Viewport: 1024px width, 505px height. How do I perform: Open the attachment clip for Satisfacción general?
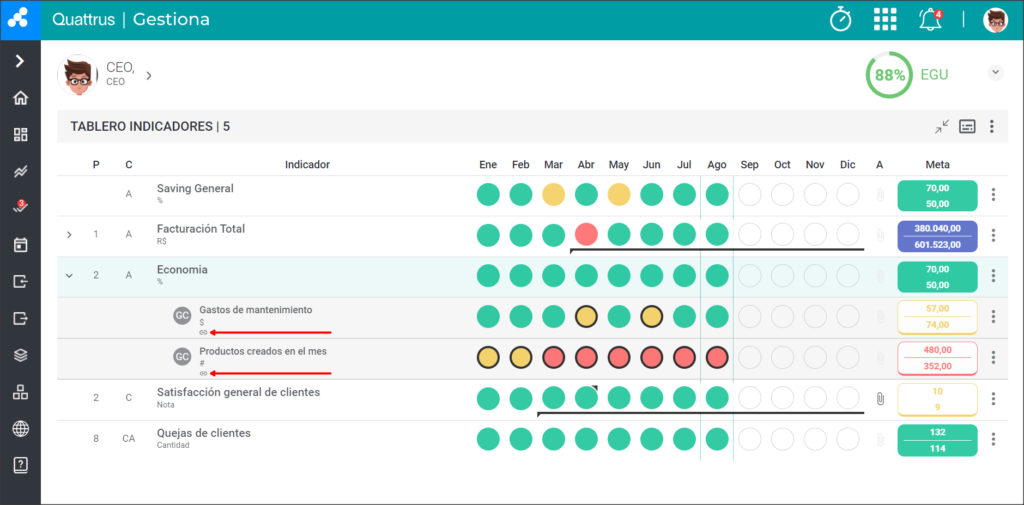coord(880,399)
